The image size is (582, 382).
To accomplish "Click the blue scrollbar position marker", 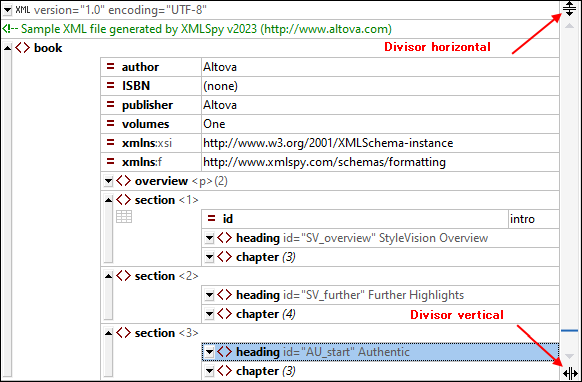I will (x=569, y=330).
